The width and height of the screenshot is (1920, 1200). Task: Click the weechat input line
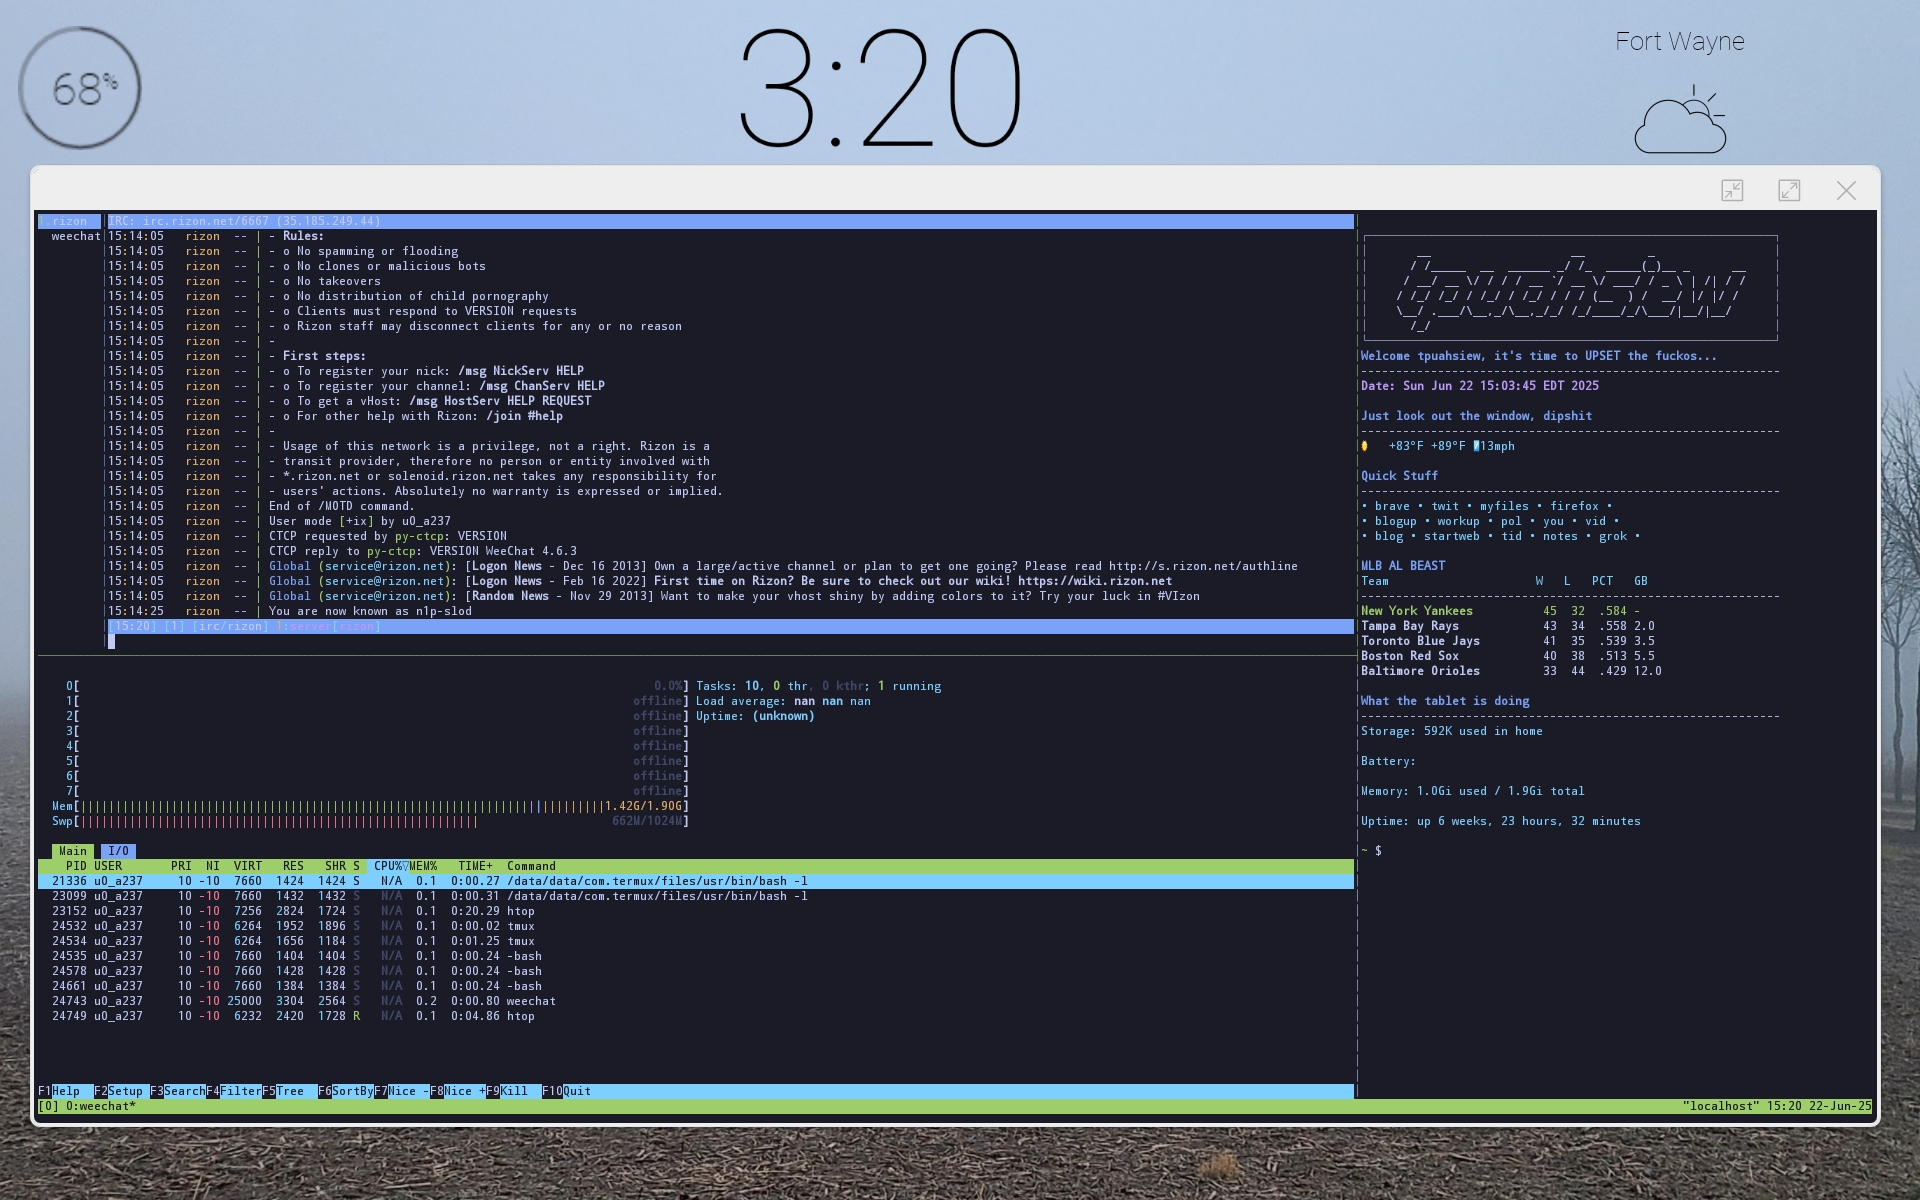pos(730,641)
